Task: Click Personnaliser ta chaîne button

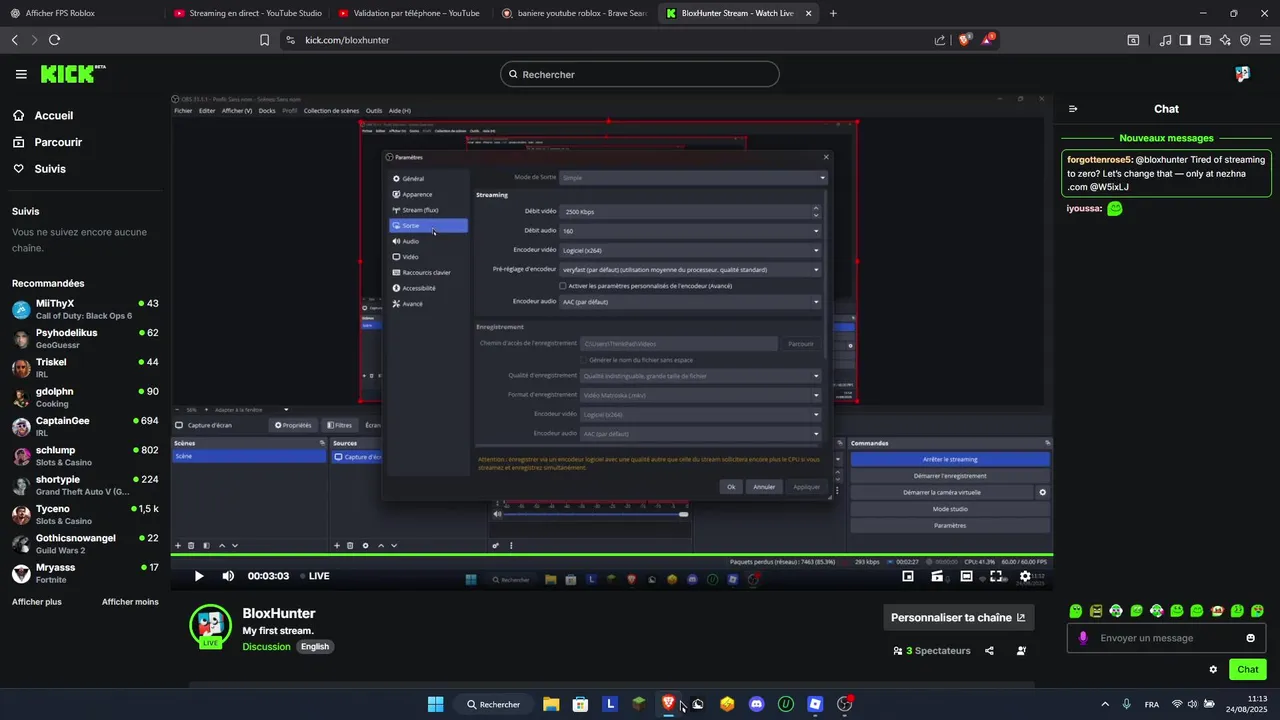Action: 958,617
